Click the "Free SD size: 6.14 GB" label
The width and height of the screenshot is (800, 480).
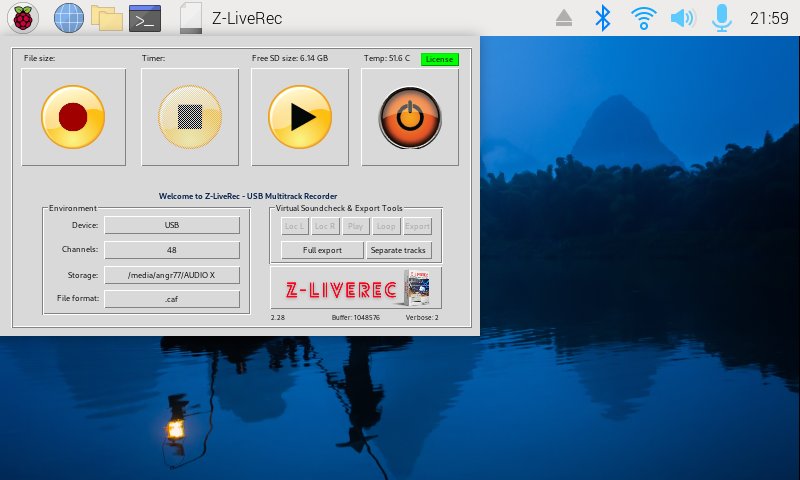tap(290, 58)
